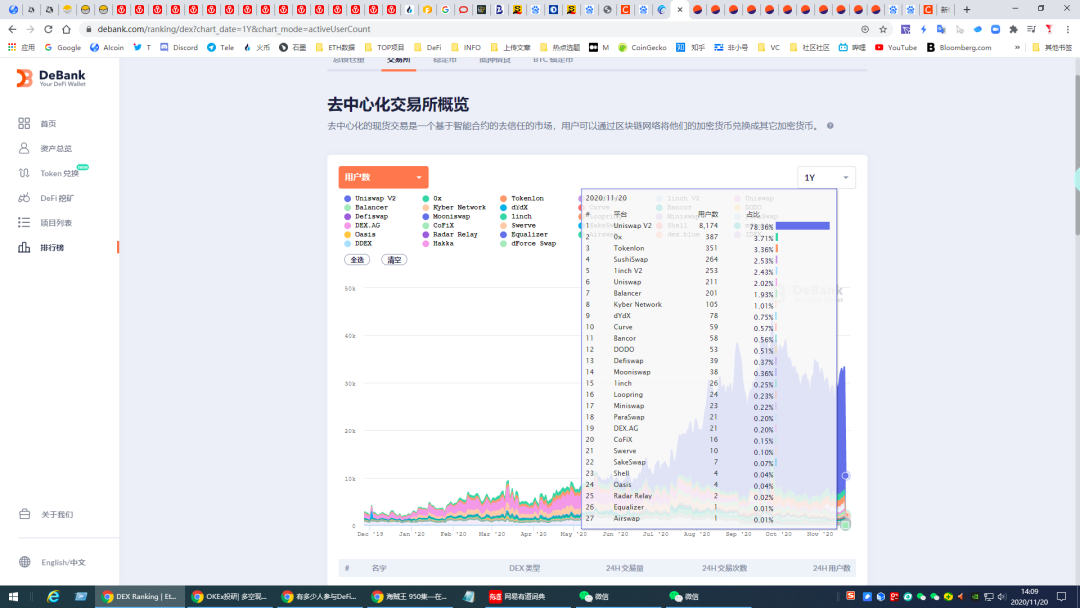Open 网易有道词典 from taskbar
This screenshot has width=1080, height=608.
coord(517,596)
